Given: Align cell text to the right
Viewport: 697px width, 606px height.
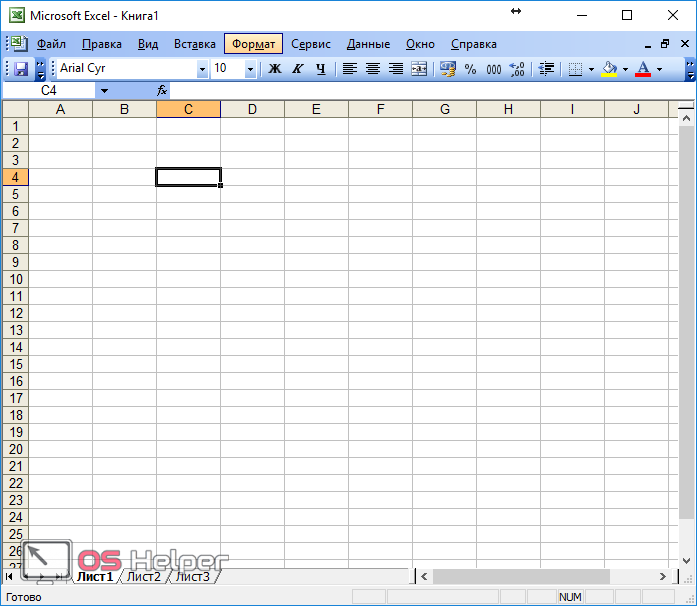Looking at the screenshot, I should click(x=396, y=69).
